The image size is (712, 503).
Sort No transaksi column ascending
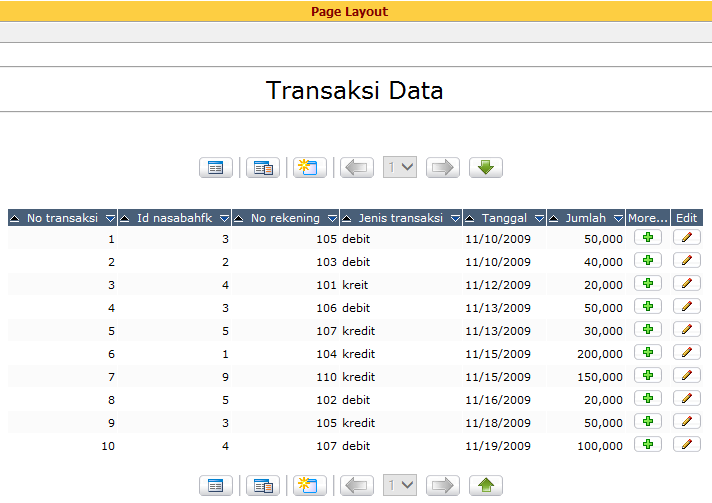point(15,218)
